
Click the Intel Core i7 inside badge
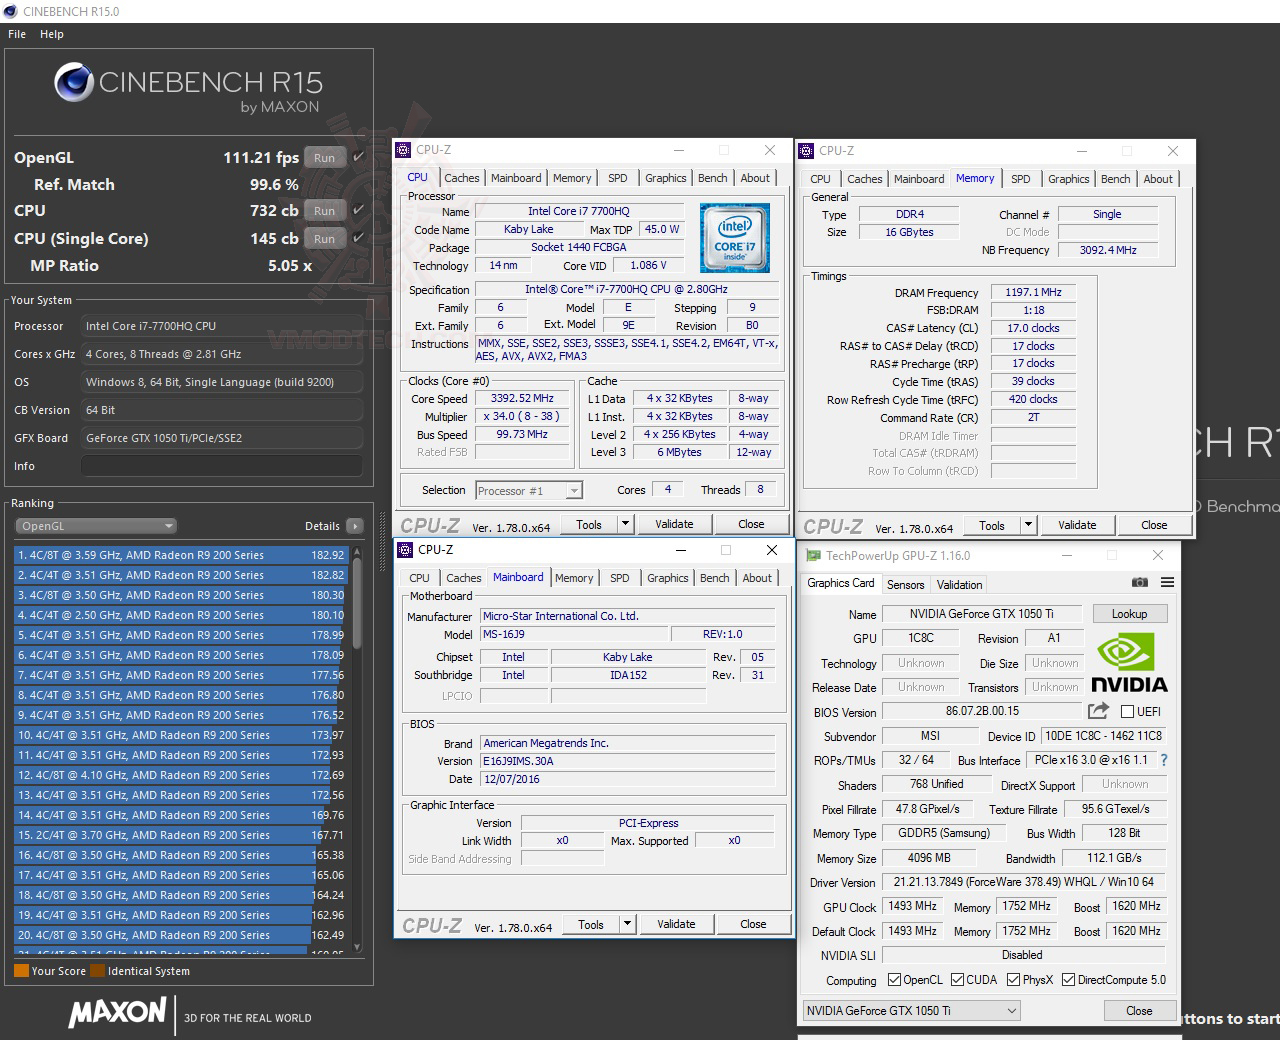(735, 240)
